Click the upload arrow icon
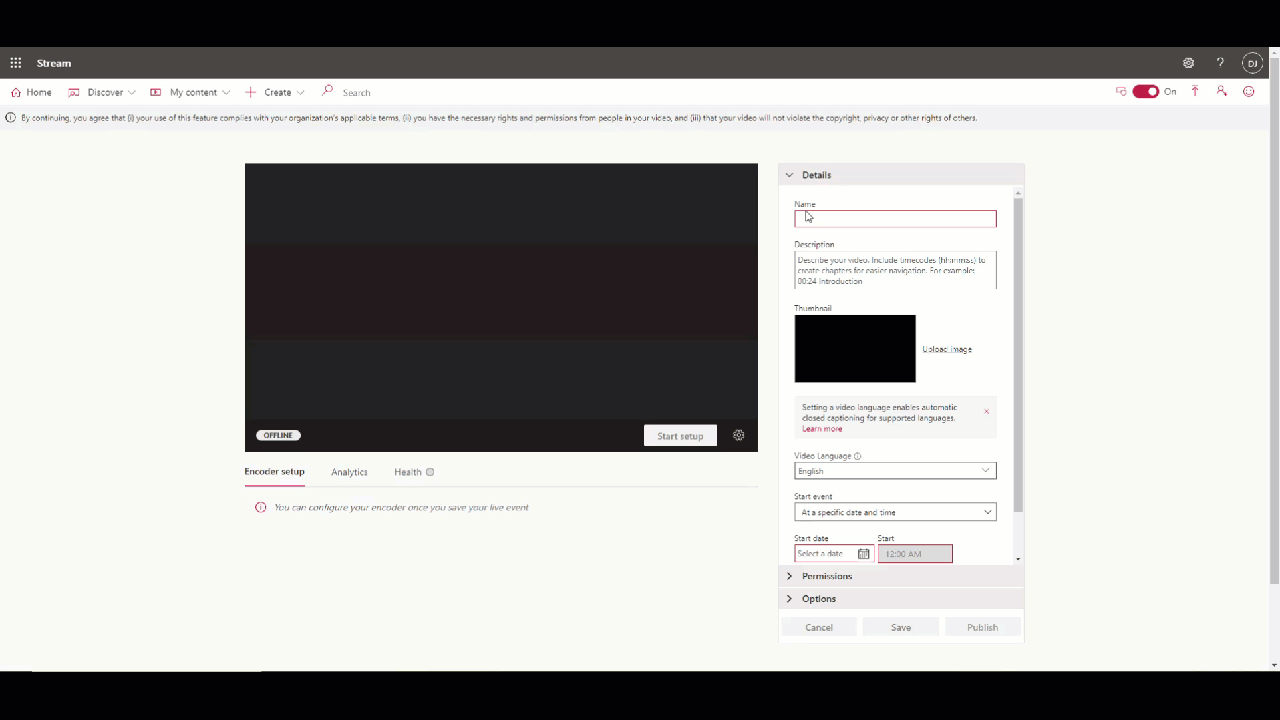The image size is (1280, 720). pos(1195,91)
